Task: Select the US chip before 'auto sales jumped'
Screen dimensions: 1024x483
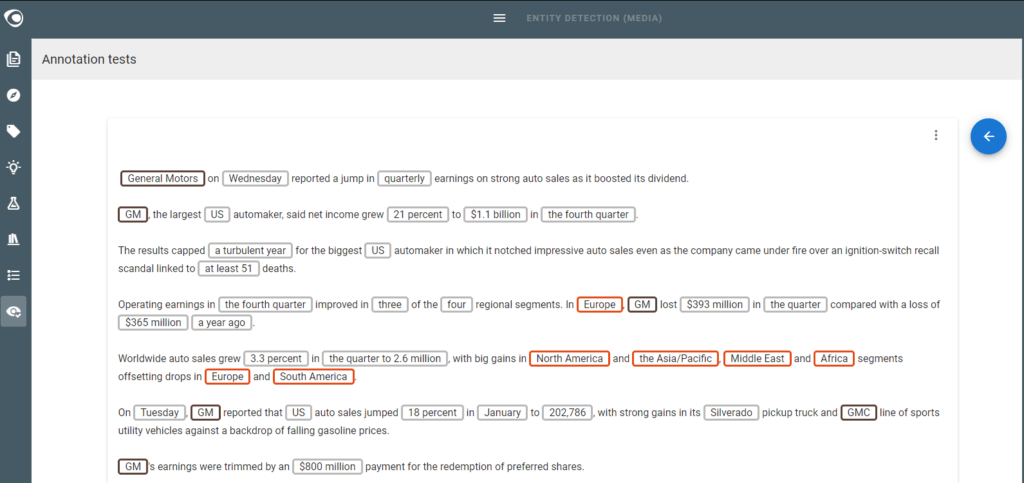Action: (298, 413)
